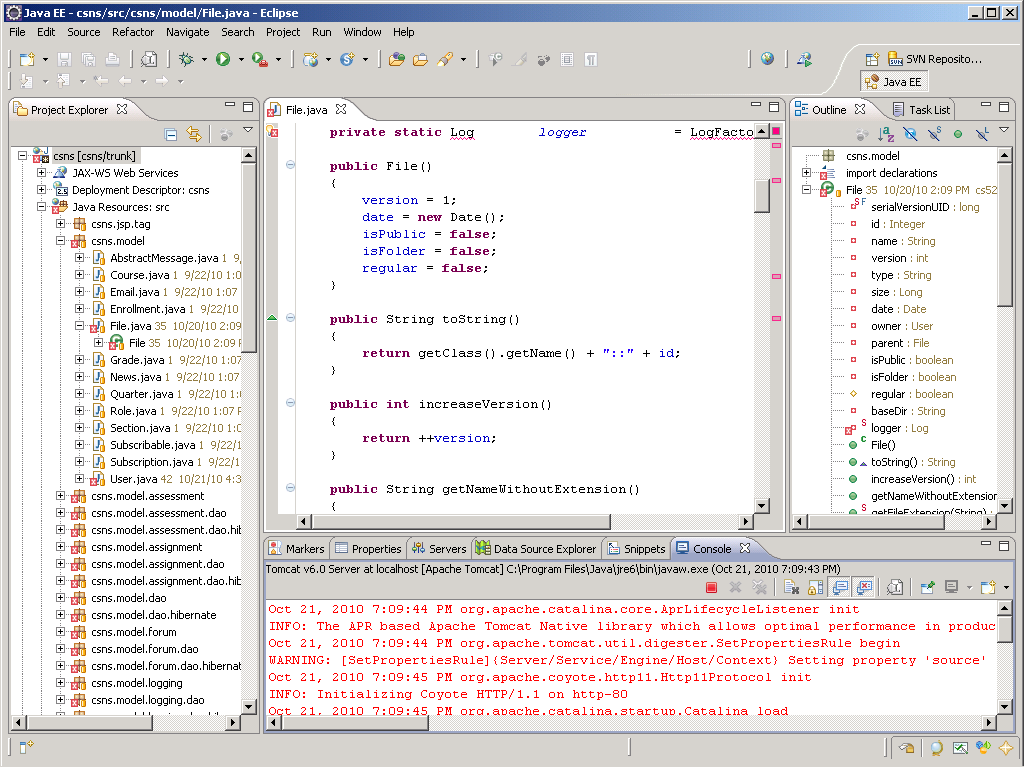Expand the csns.model.assessment package

[x=61, y=496]
